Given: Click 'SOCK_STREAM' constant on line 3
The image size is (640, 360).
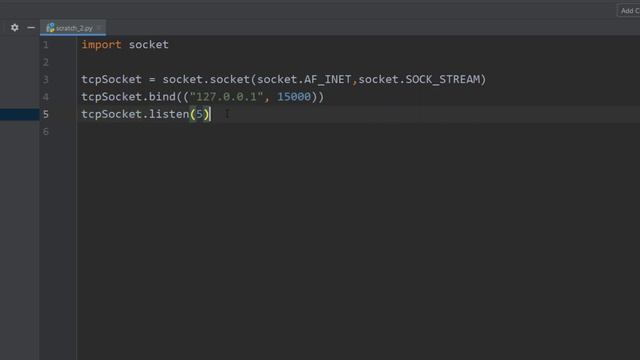Looking at the screenshot, I should click(442, 80).
